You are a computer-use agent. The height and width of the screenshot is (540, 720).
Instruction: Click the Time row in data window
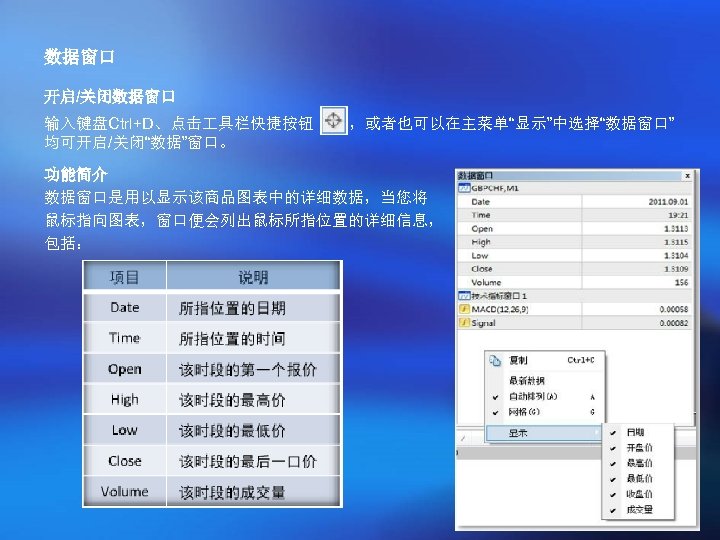coord(575,215)
